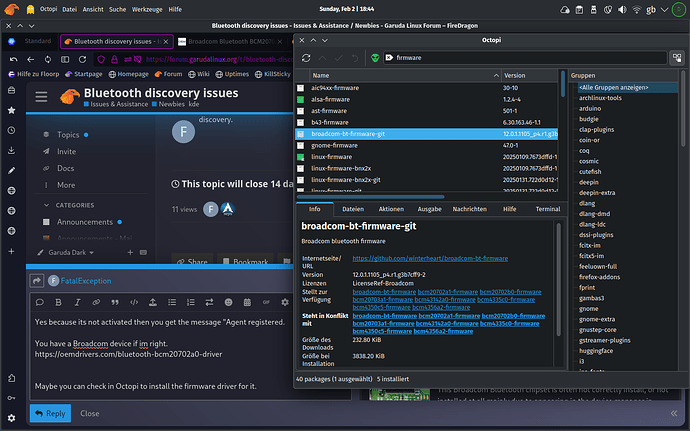Click the package list vertical scrollbar
The width and height of the screenshot is (690, 431).
click(563, 84)
